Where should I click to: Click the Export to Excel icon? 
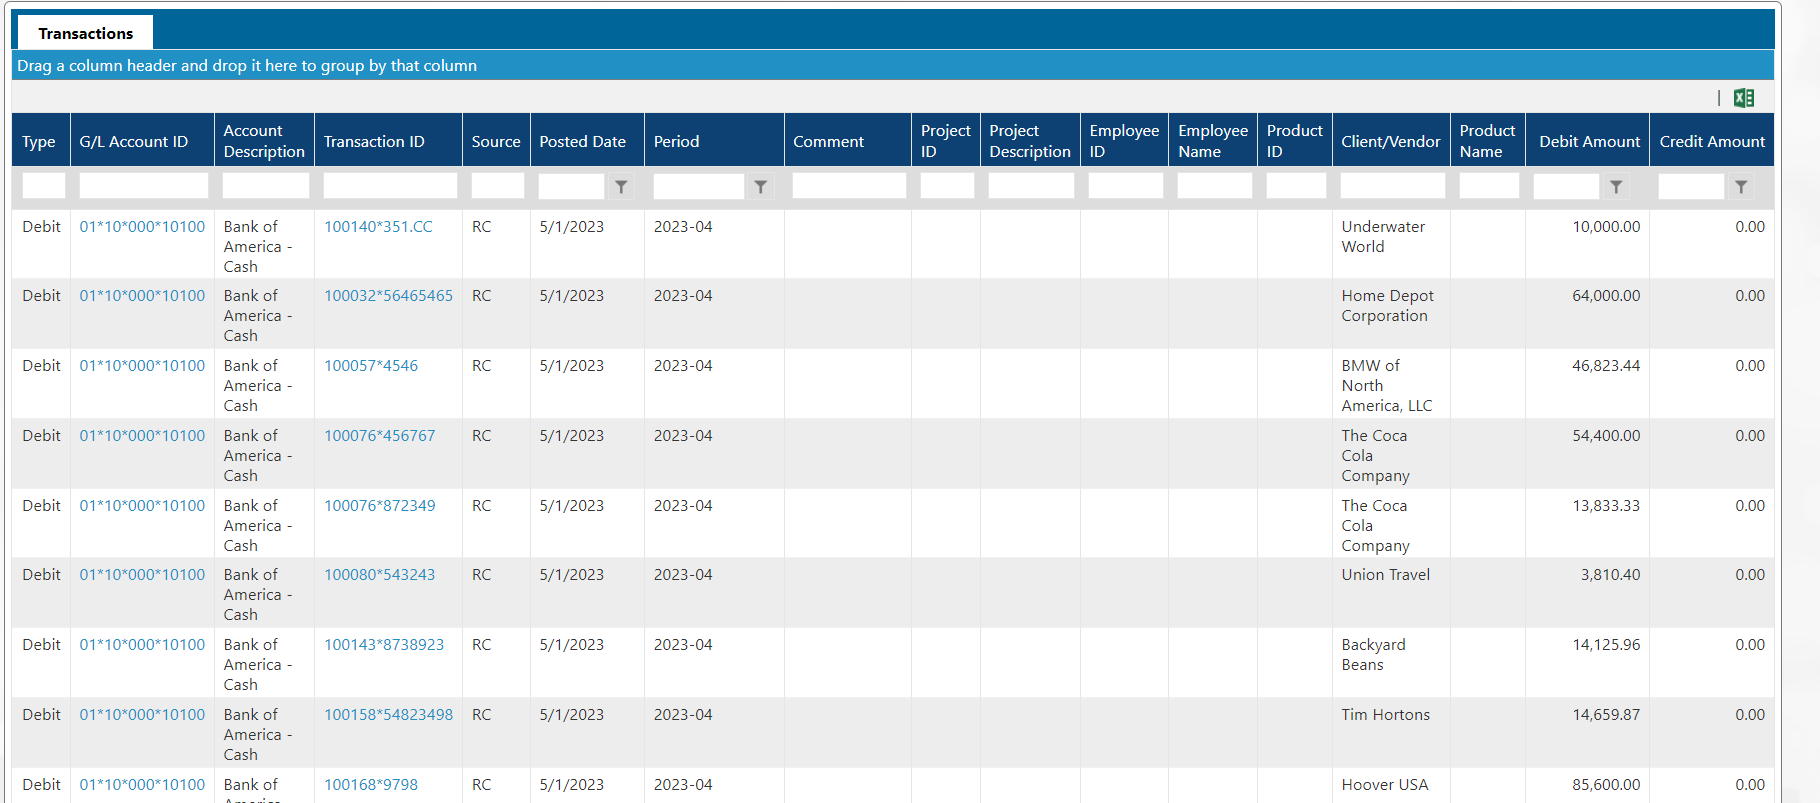(1744, 98)
